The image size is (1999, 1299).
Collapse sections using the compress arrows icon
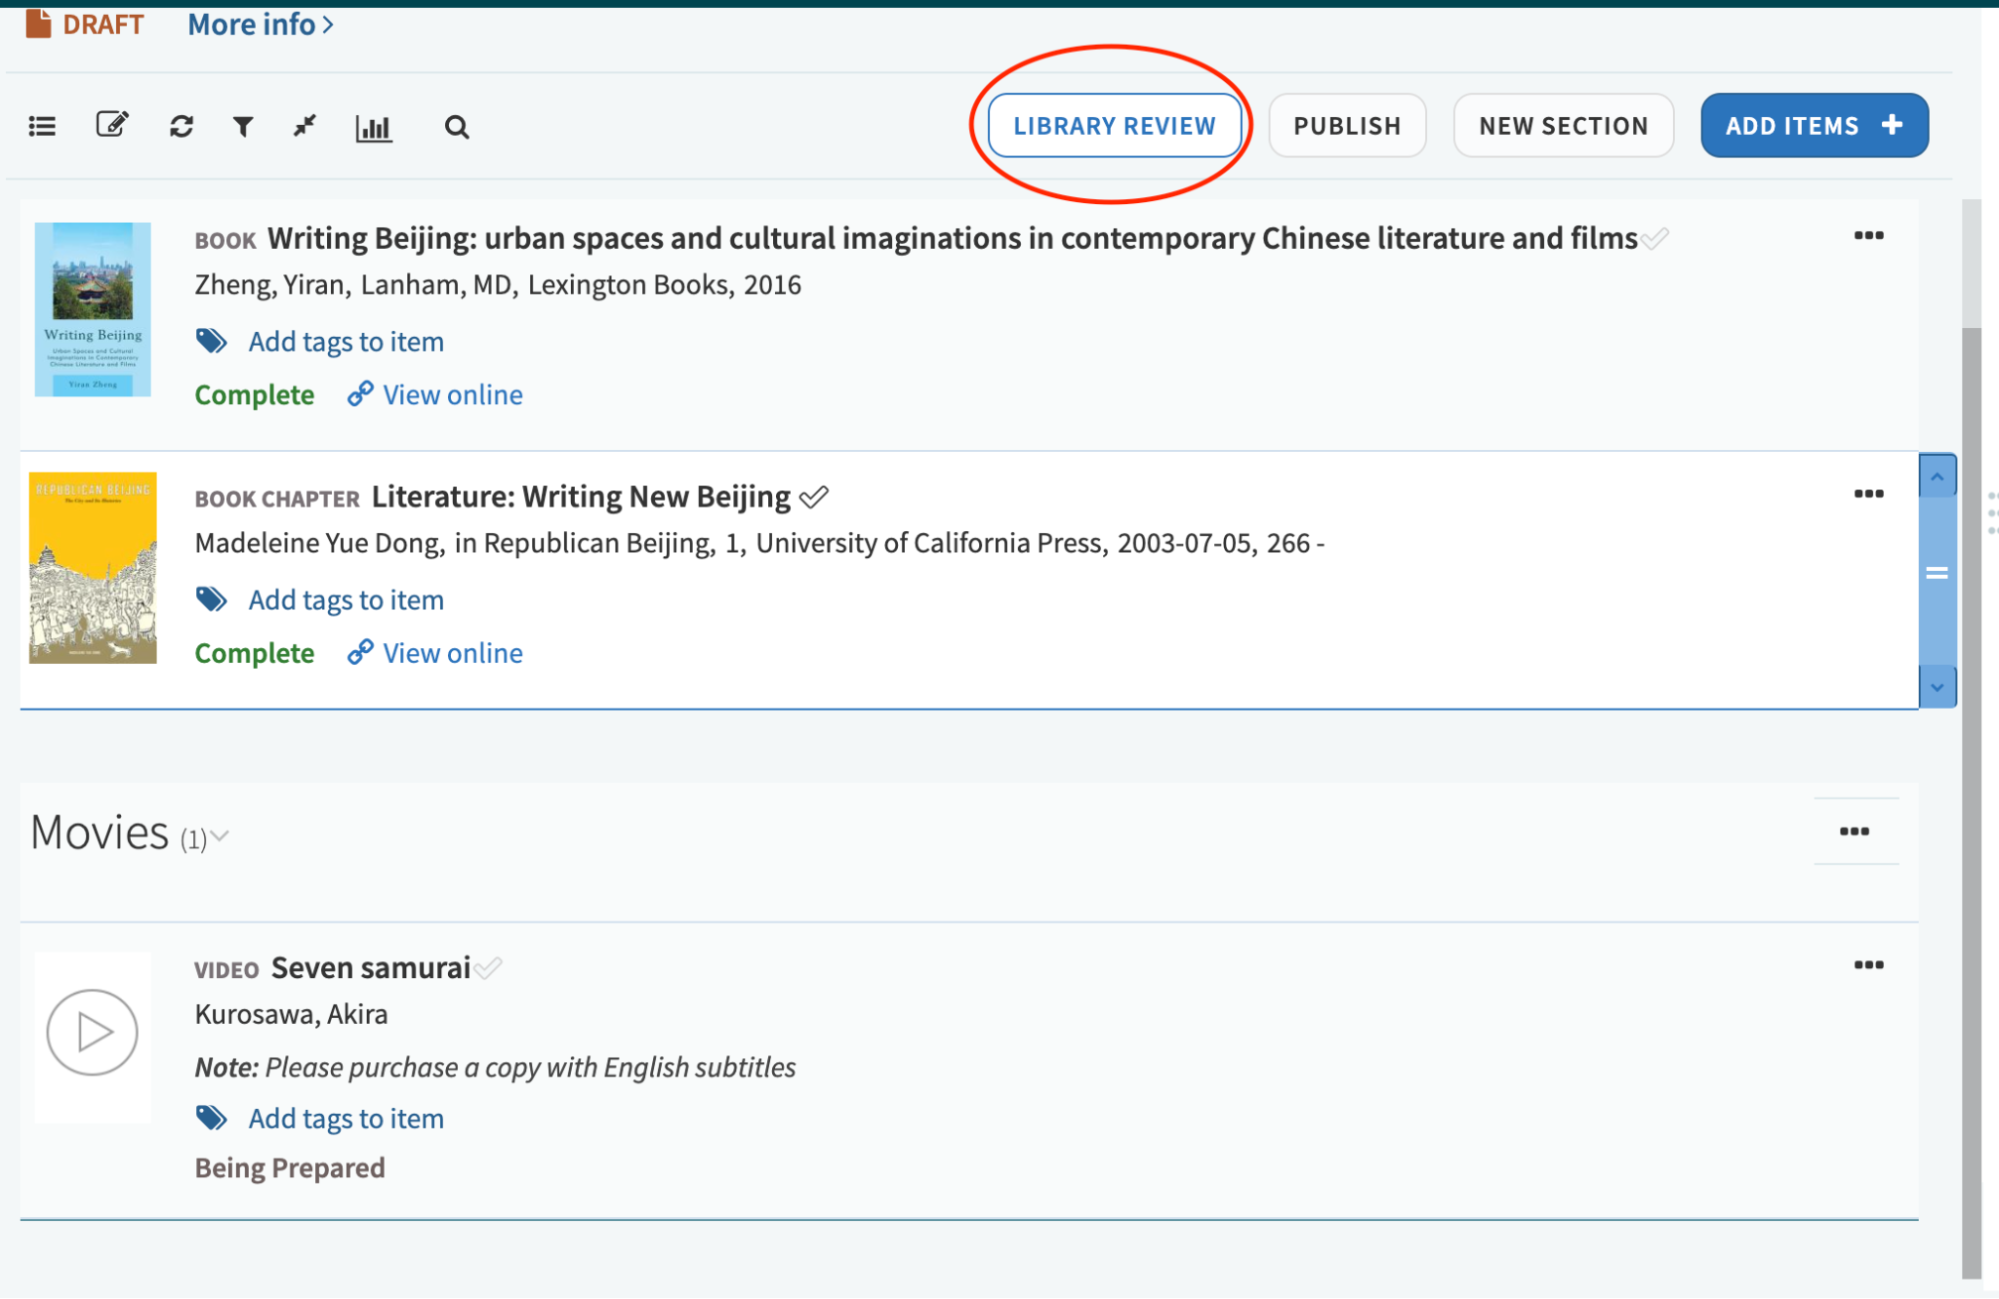click(x=303, y=126)
